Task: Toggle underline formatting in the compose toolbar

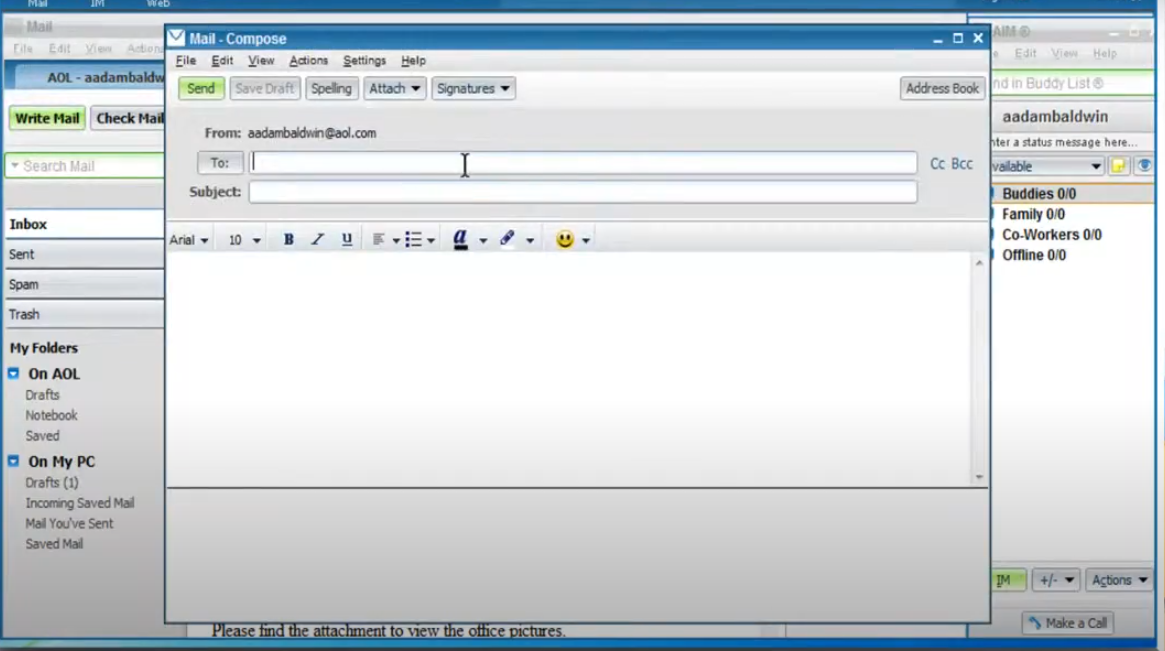Action: point(346,239)
